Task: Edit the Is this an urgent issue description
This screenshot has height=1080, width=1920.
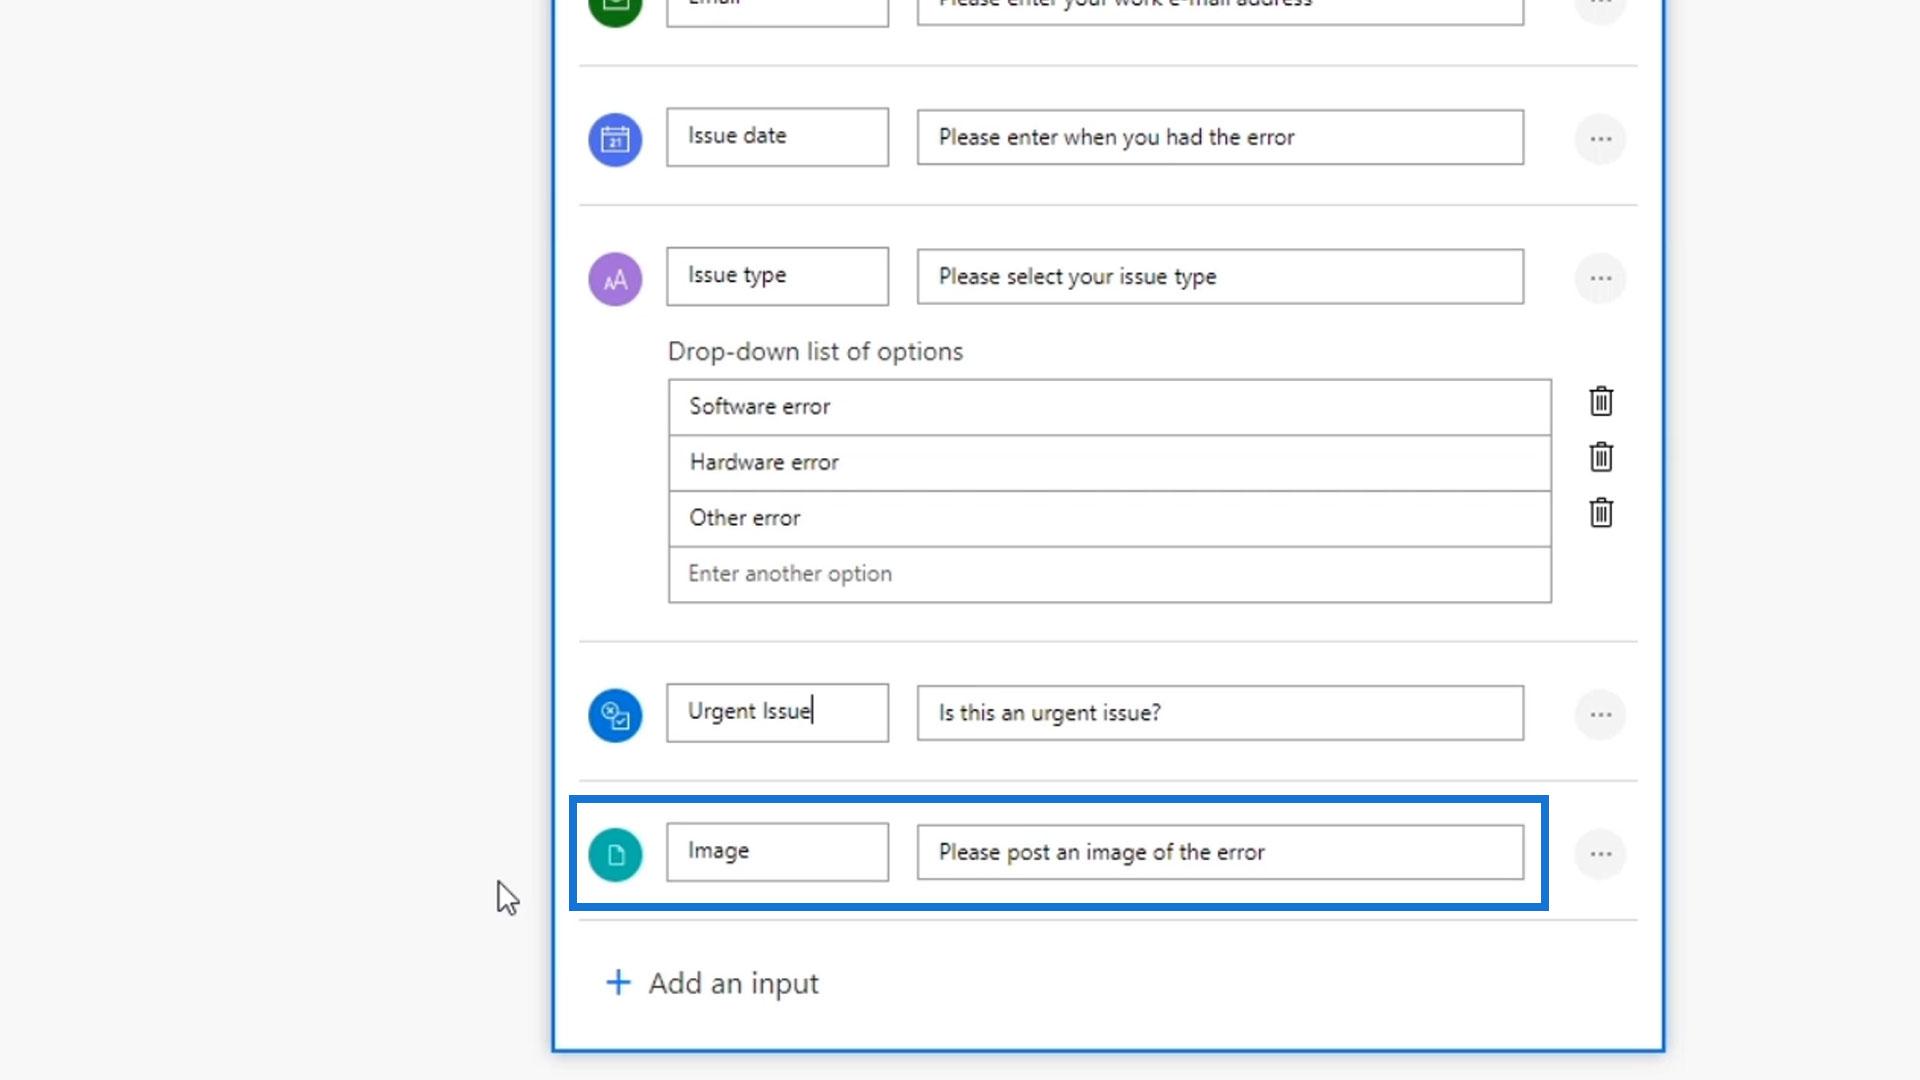Action: (x=1219, y=713)
